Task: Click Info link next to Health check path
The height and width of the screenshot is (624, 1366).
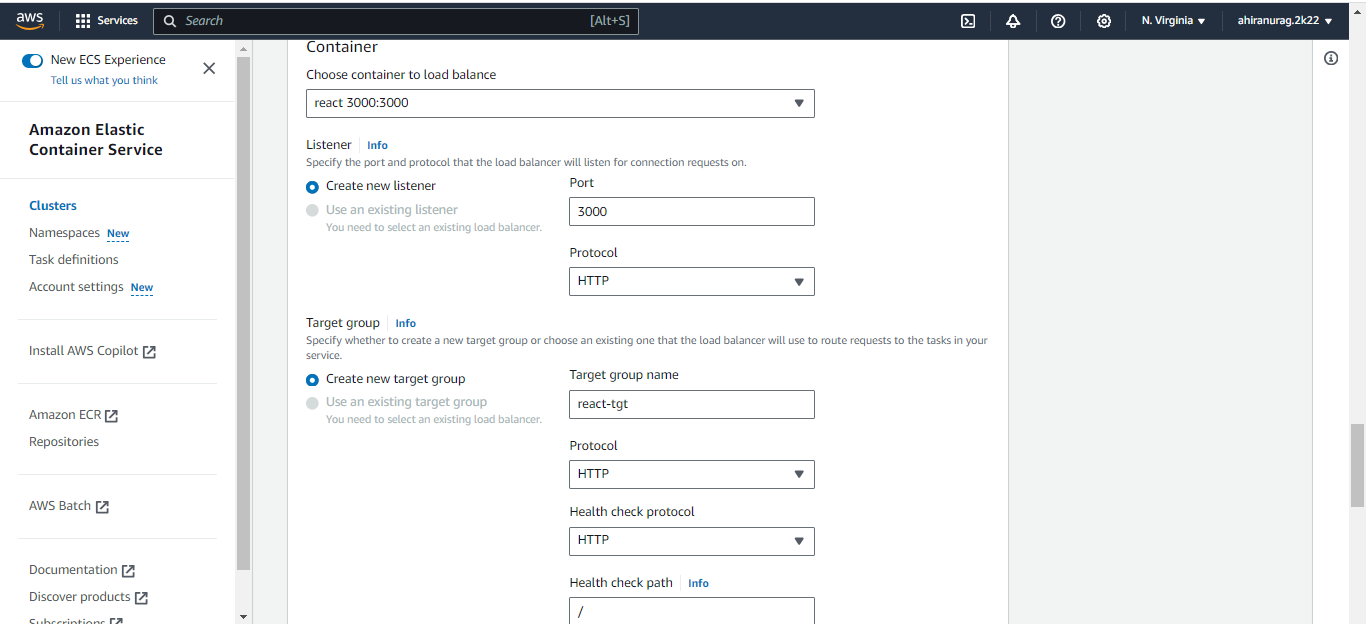Action: (698, 584)
